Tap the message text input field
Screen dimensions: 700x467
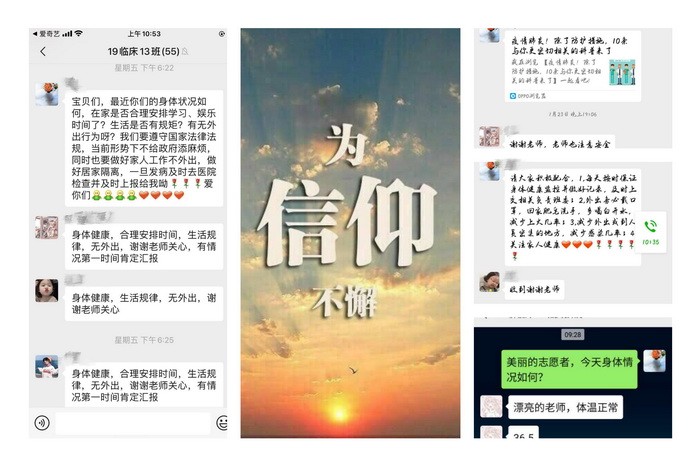[x=132, y=423]
